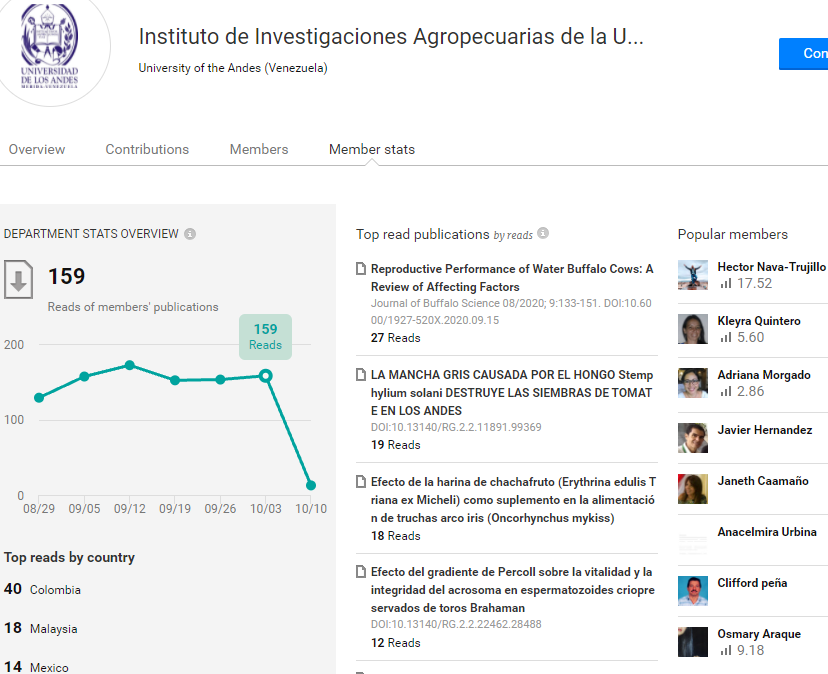Click the 159 Reads chart tooltip

[x=266, y=337]
